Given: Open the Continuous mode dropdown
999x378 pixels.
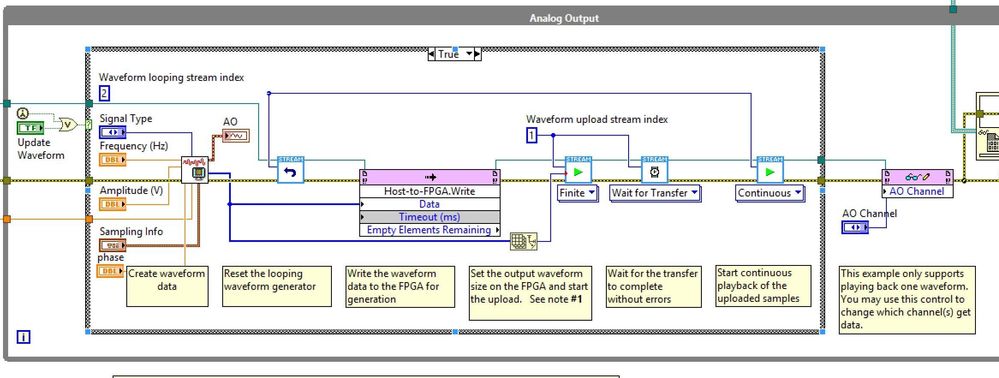Looking at the screenshot, I should coord(770,193).
